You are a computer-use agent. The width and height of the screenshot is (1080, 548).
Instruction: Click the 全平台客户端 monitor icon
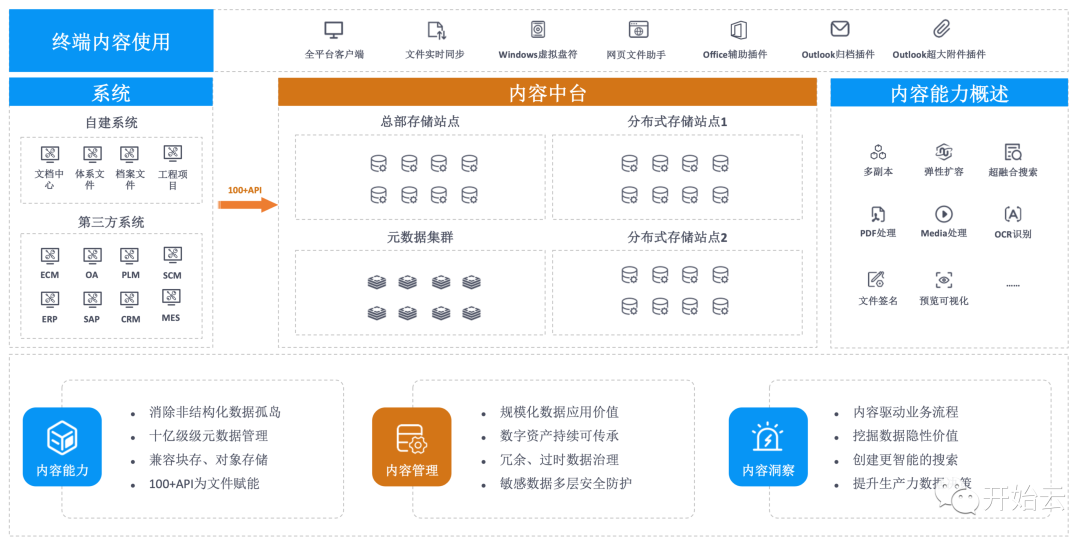point(334,30)
